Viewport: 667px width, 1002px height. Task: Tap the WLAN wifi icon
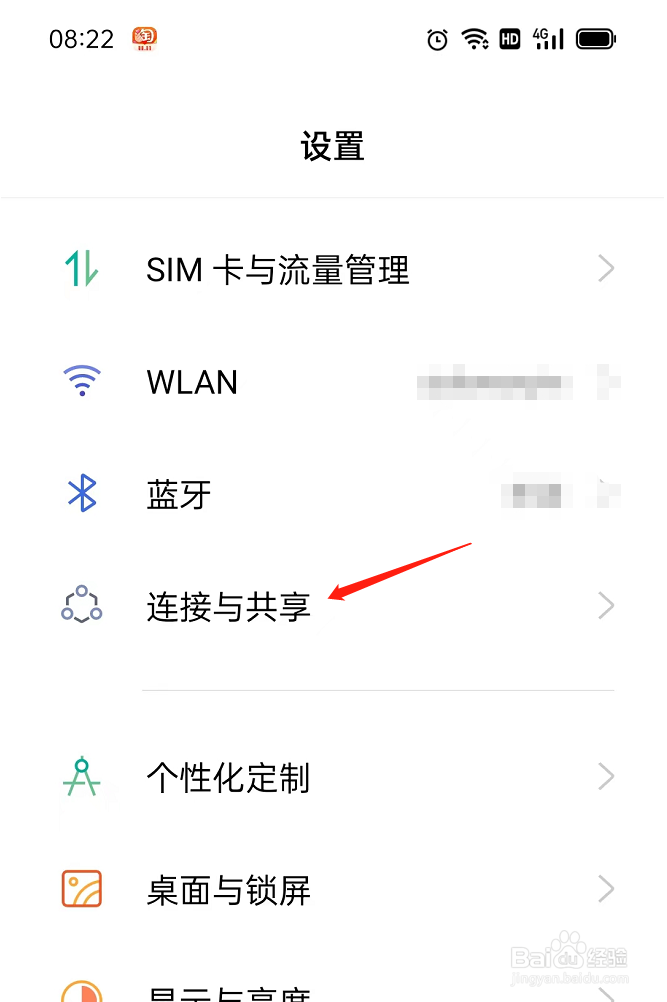click(82, 381)
